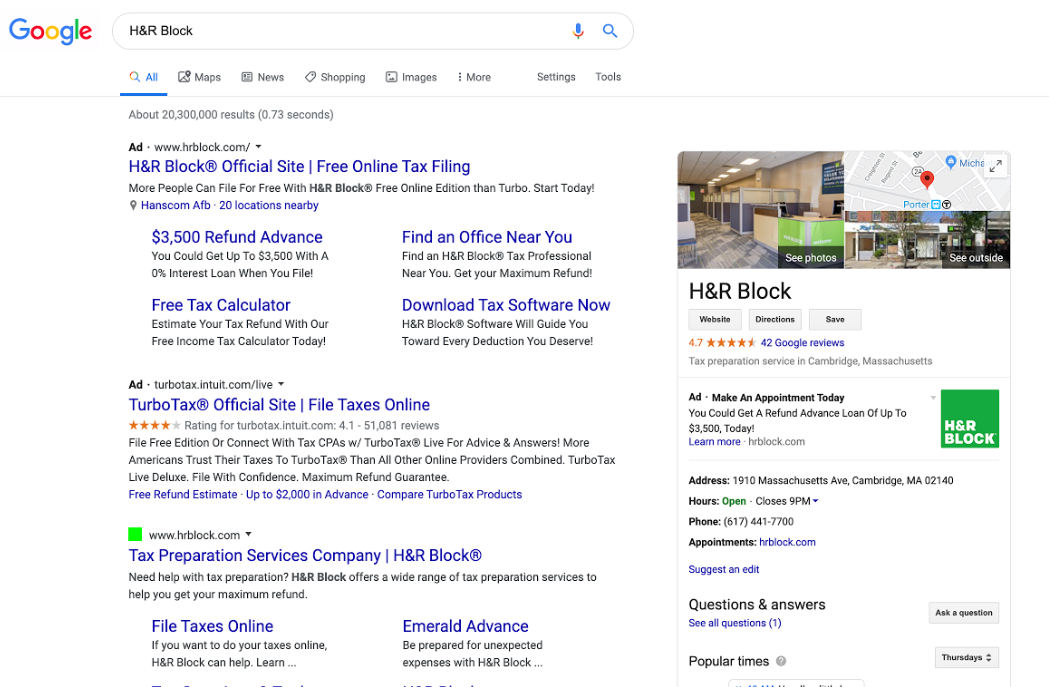Image resolution: width=1049 pixels, height=687 pixels.
Task: Click the Hanscom Afb location link
Action: (175, 205)
